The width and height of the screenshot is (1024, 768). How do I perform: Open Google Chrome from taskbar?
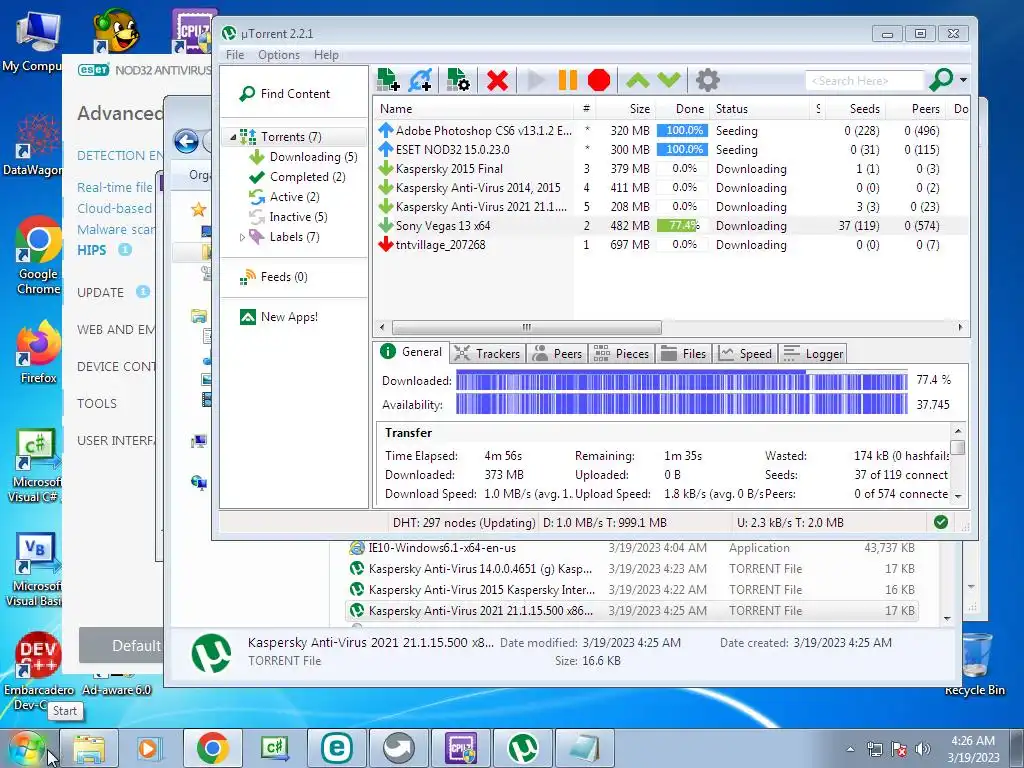[212, 748]
